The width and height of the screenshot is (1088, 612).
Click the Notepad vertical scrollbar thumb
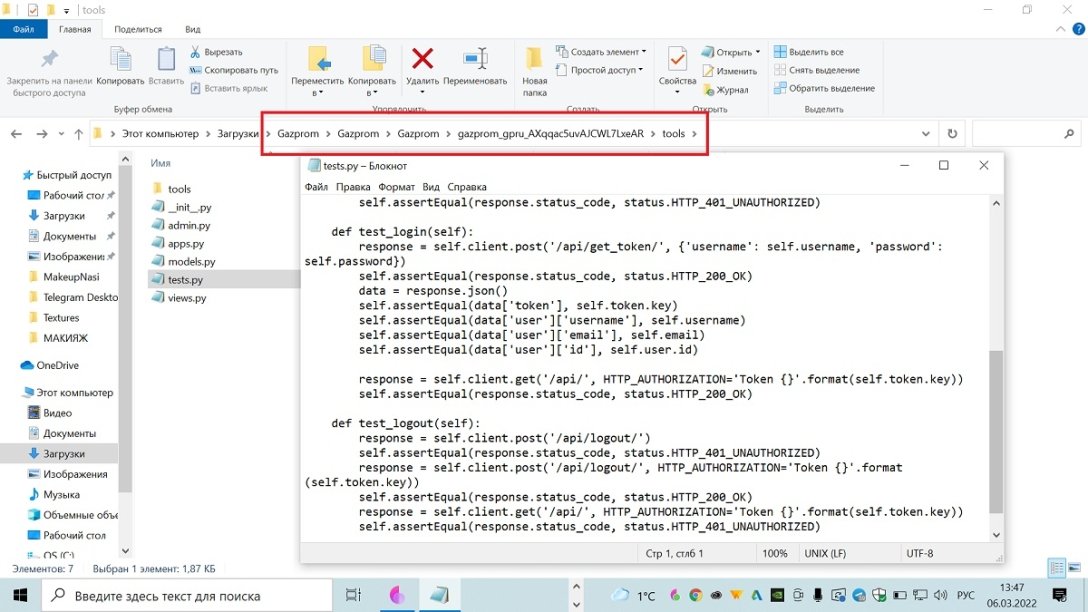coord(995,430)
